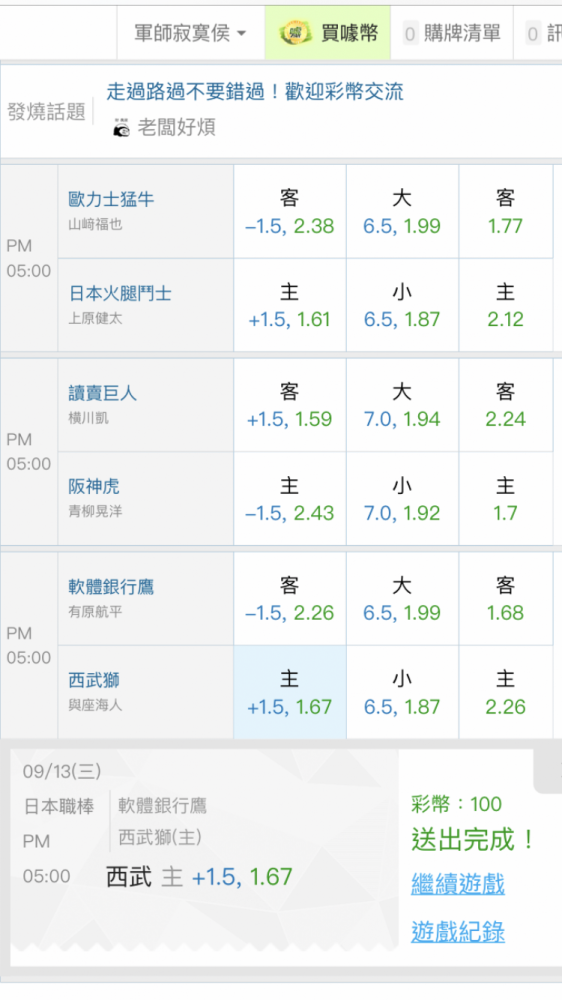Open the 遊戲紀錄 link
The height and width of the screenshot is (1000, 562).
pyautogui.click(x=458, y=932)
